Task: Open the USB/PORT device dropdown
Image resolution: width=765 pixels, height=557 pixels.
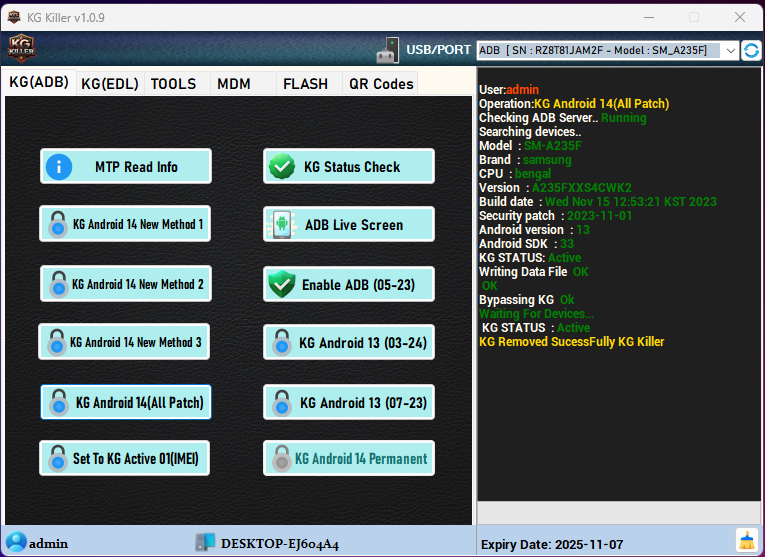Action: [729, 50]
